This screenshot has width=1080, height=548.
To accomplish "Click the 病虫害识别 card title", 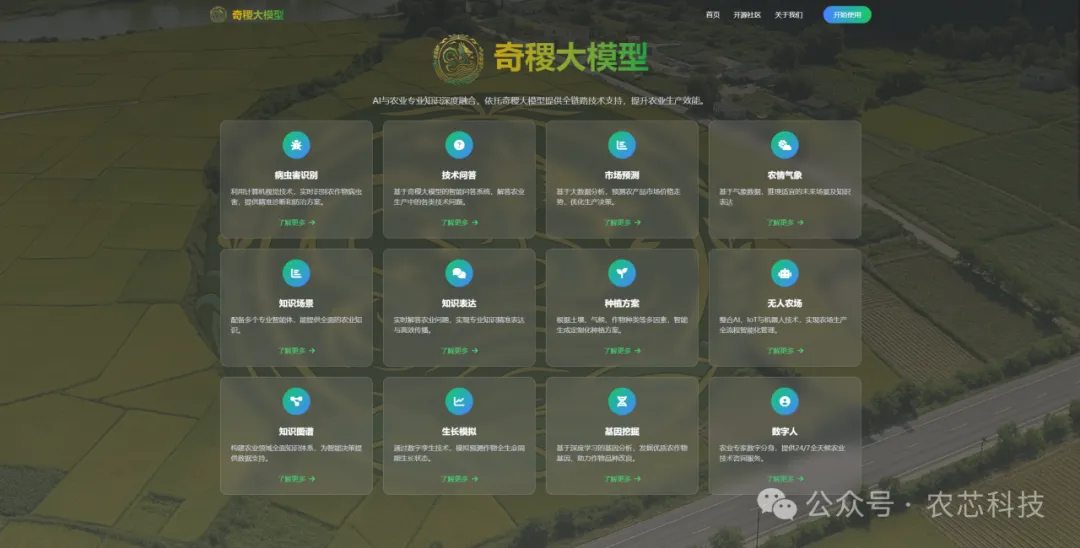I will pos(296,175).
